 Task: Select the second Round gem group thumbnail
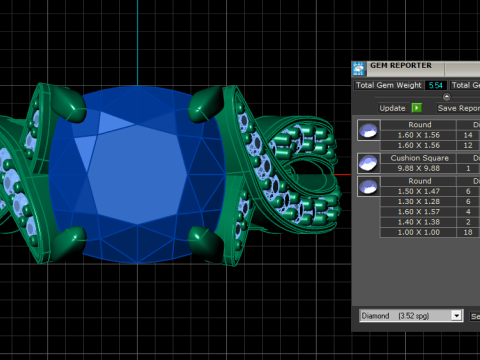[369, 186]
